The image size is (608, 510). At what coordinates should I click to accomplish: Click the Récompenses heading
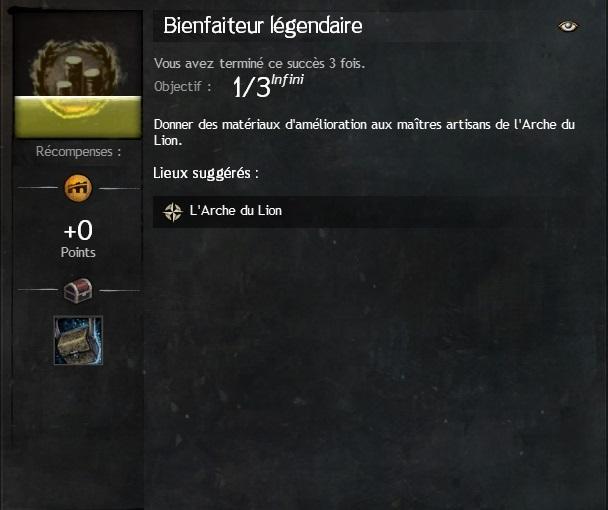point(78,152)
